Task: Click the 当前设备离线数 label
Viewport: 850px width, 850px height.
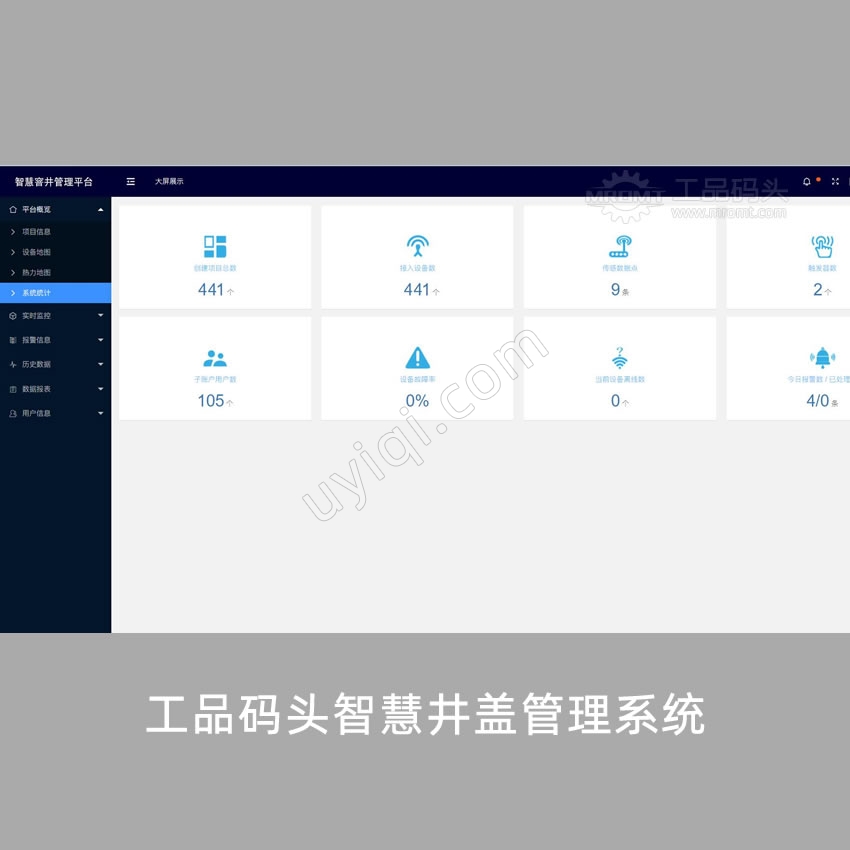Action: coord(620,379)
